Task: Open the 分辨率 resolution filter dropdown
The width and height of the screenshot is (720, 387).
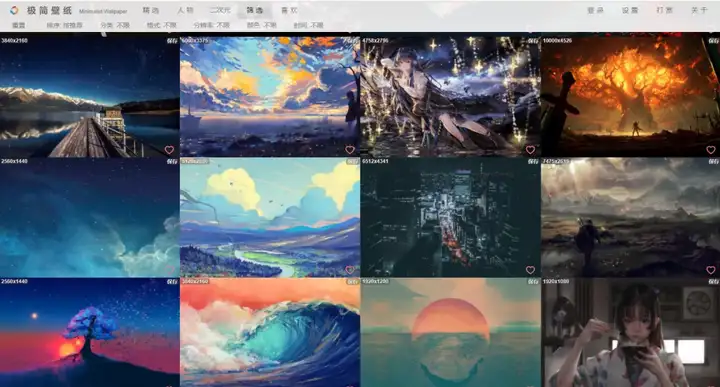Action: coord(211,25)
